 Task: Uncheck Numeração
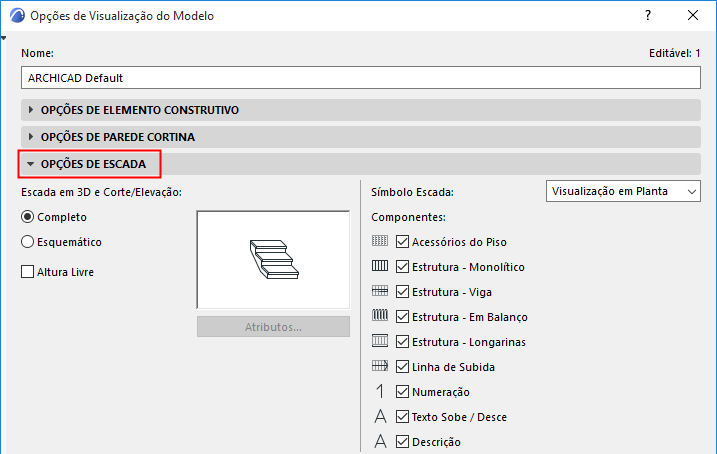tap(402, 391)
